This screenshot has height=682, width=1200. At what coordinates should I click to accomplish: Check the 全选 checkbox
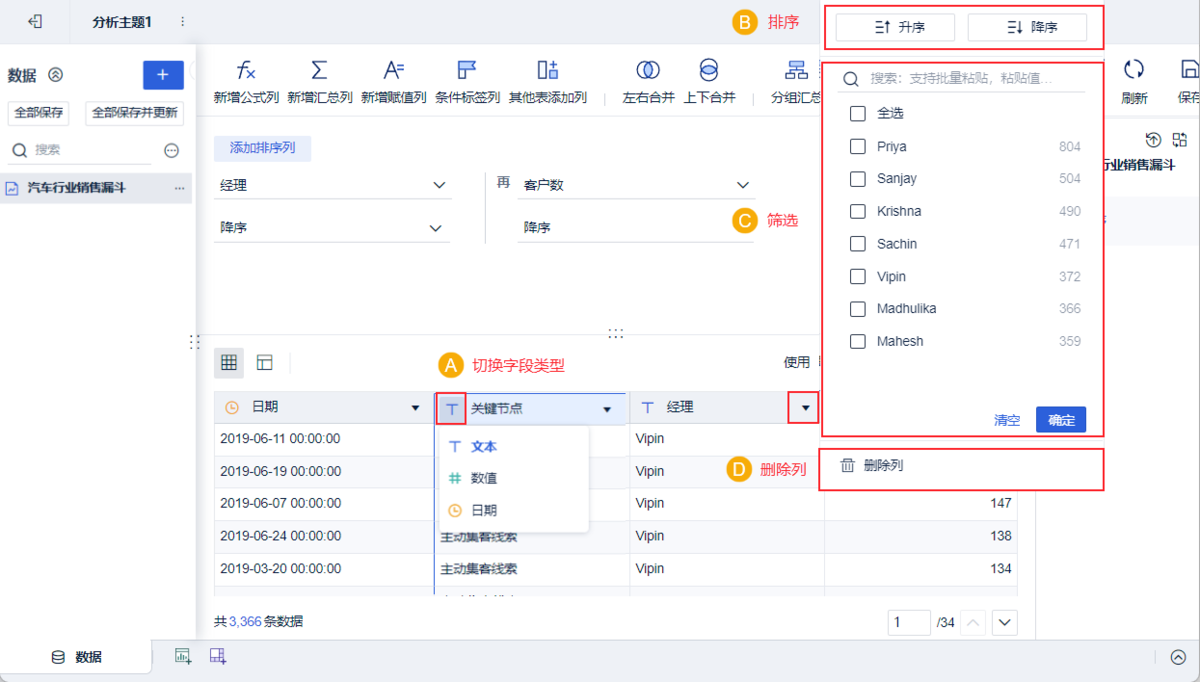[x=857, y=114]
